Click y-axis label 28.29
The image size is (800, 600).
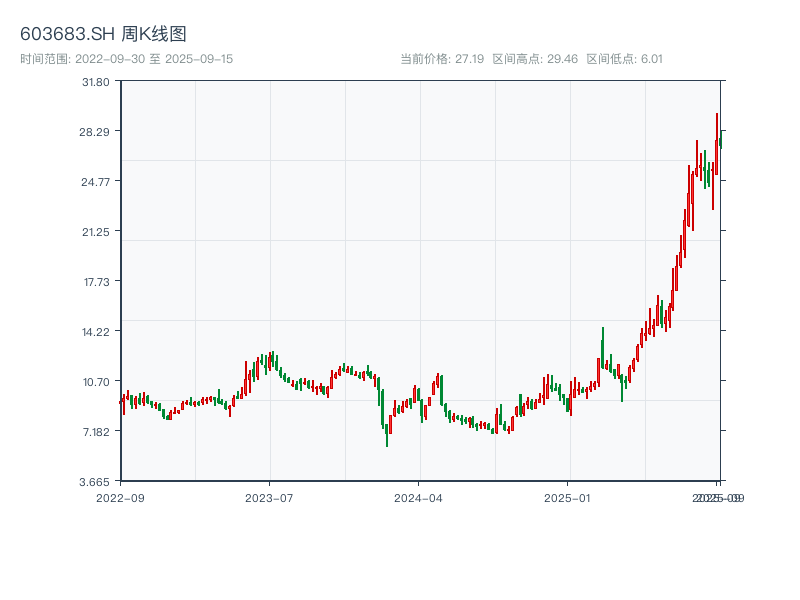point(94,132)
